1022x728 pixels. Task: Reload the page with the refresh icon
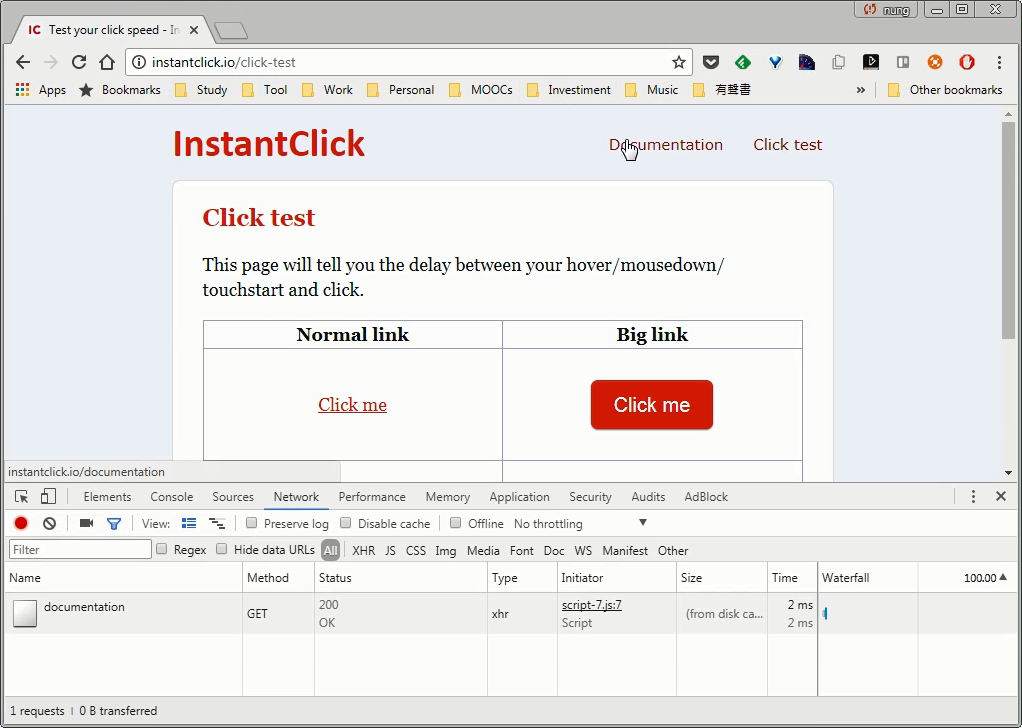pos(79,62)
